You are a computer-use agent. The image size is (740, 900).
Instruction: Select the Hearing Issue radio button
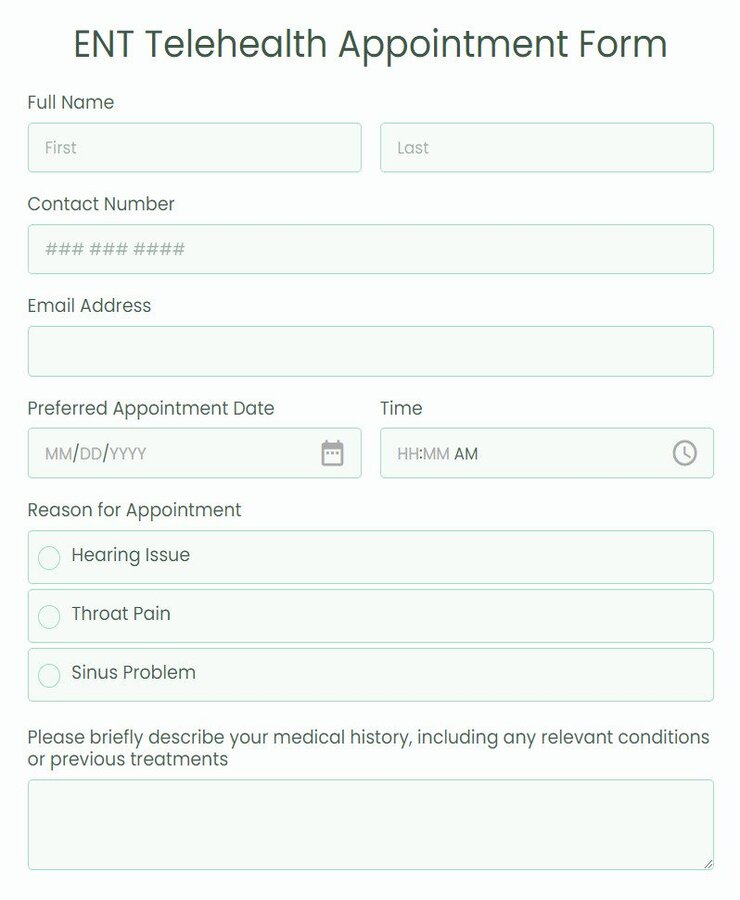pos(49,557)
